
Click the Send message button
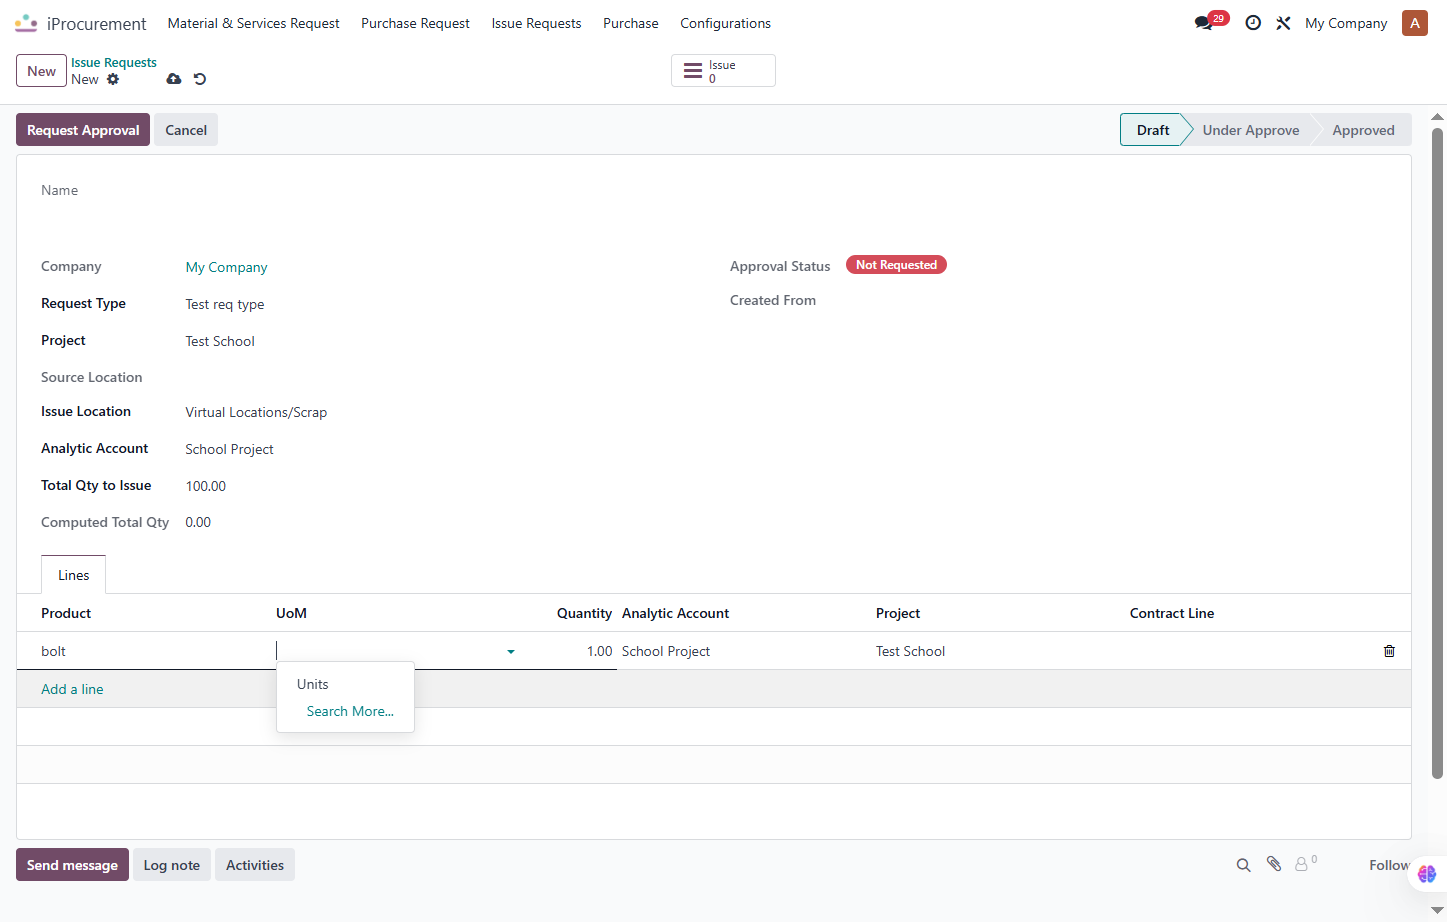click(72, 865)
